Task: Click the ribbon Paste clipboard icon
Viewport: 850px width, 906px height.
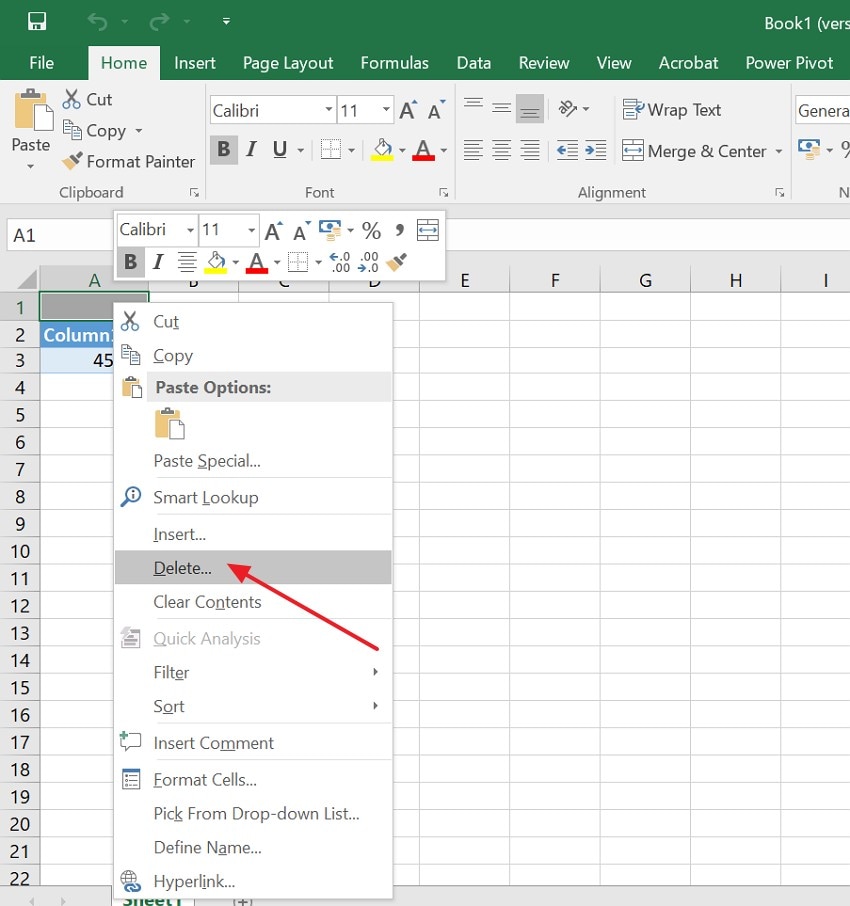Action: pos(32,110)
